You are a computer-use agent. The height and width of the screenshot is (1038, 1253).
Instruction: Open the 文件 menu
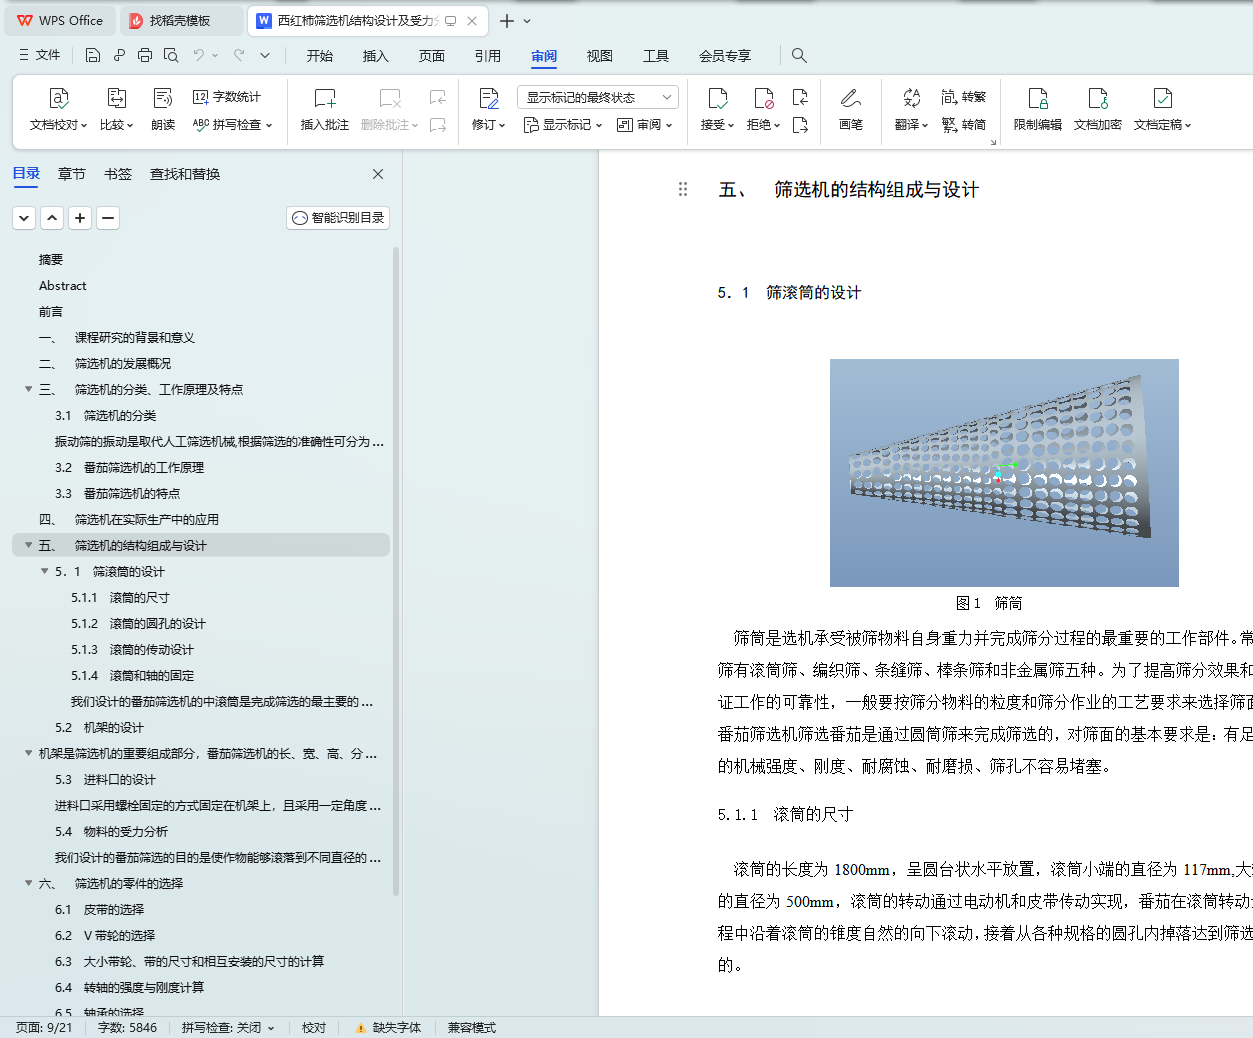(x=40, y=55)
